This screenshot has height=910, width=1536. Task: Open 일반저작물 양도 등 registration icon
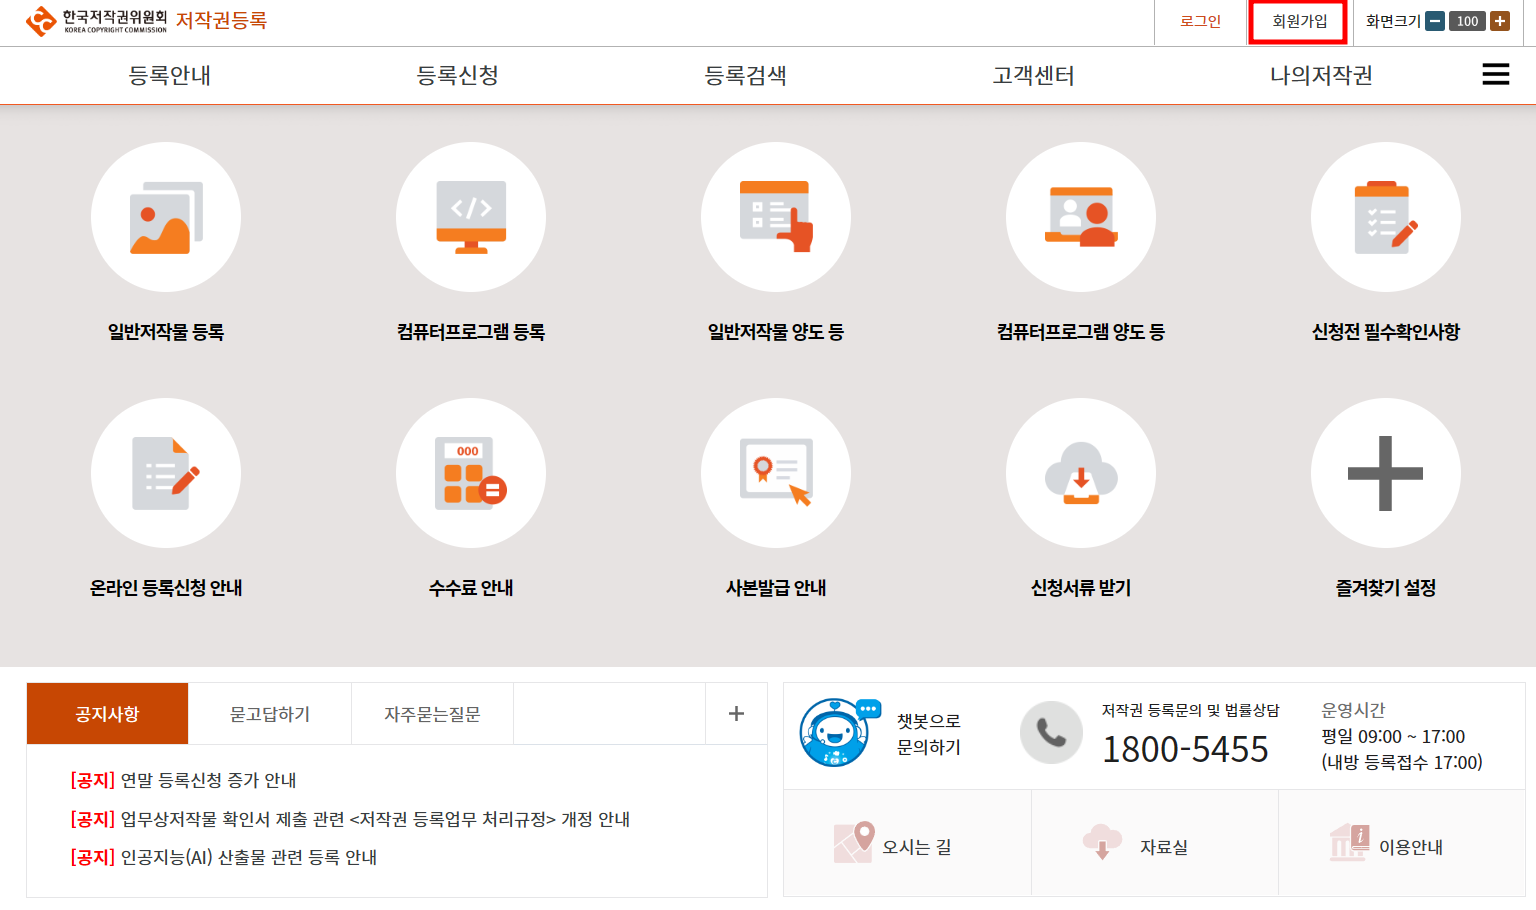[x=776, y=216]
